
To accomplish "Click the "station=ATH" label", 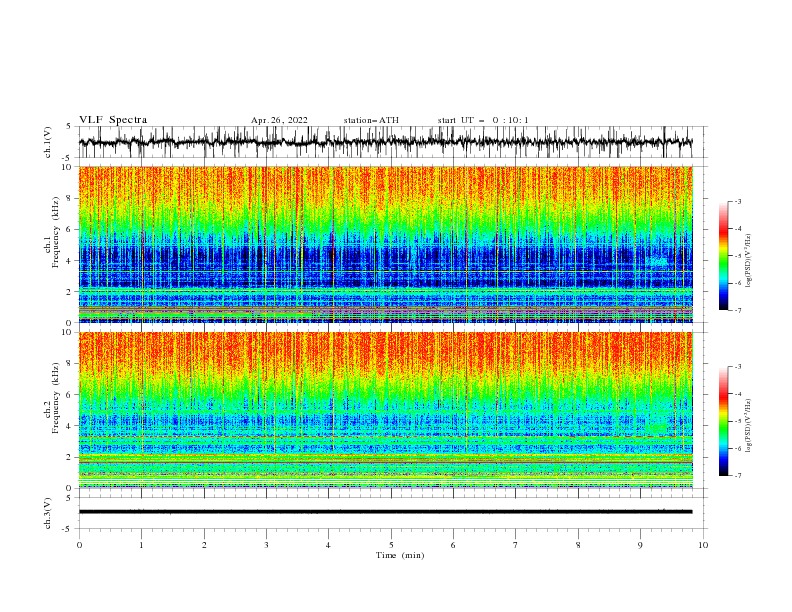I will pos(371,120).
